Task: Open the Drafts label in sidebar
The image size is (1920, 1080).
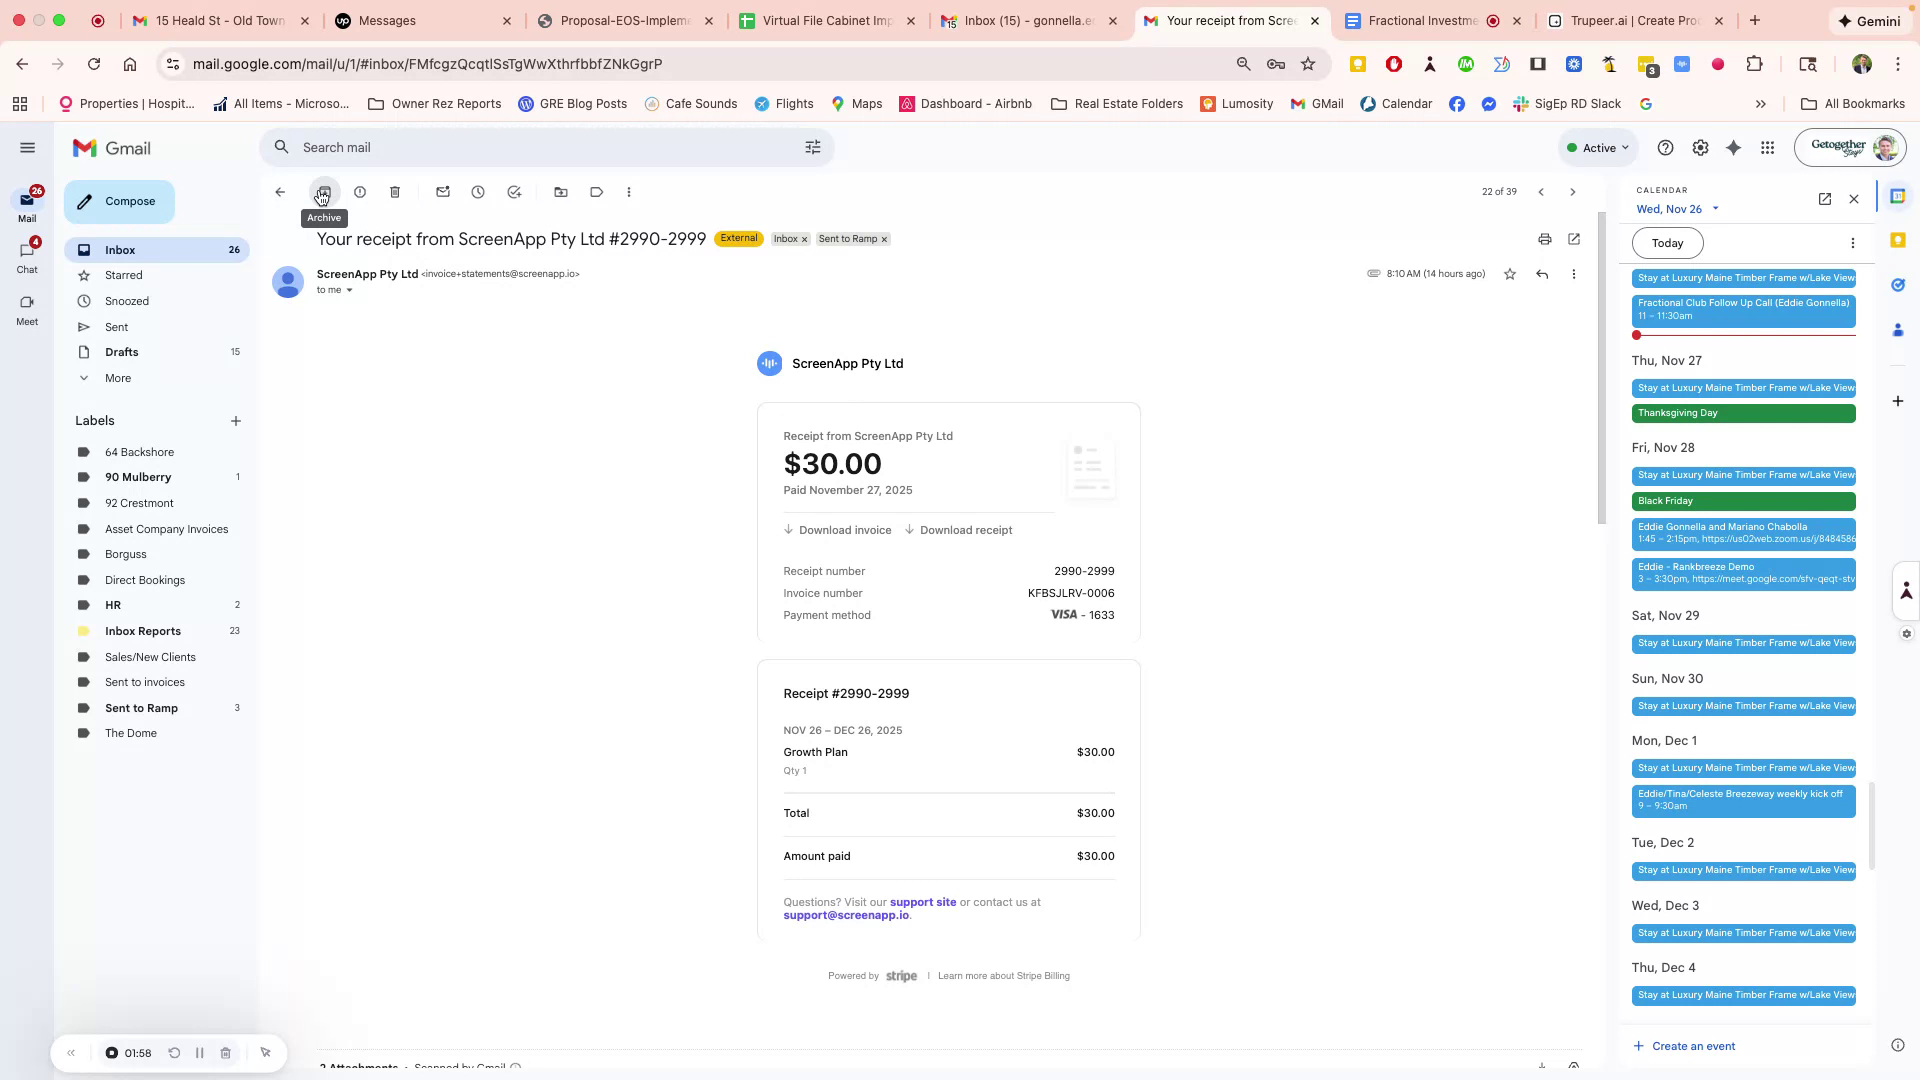Action: [x=121, y=352]
